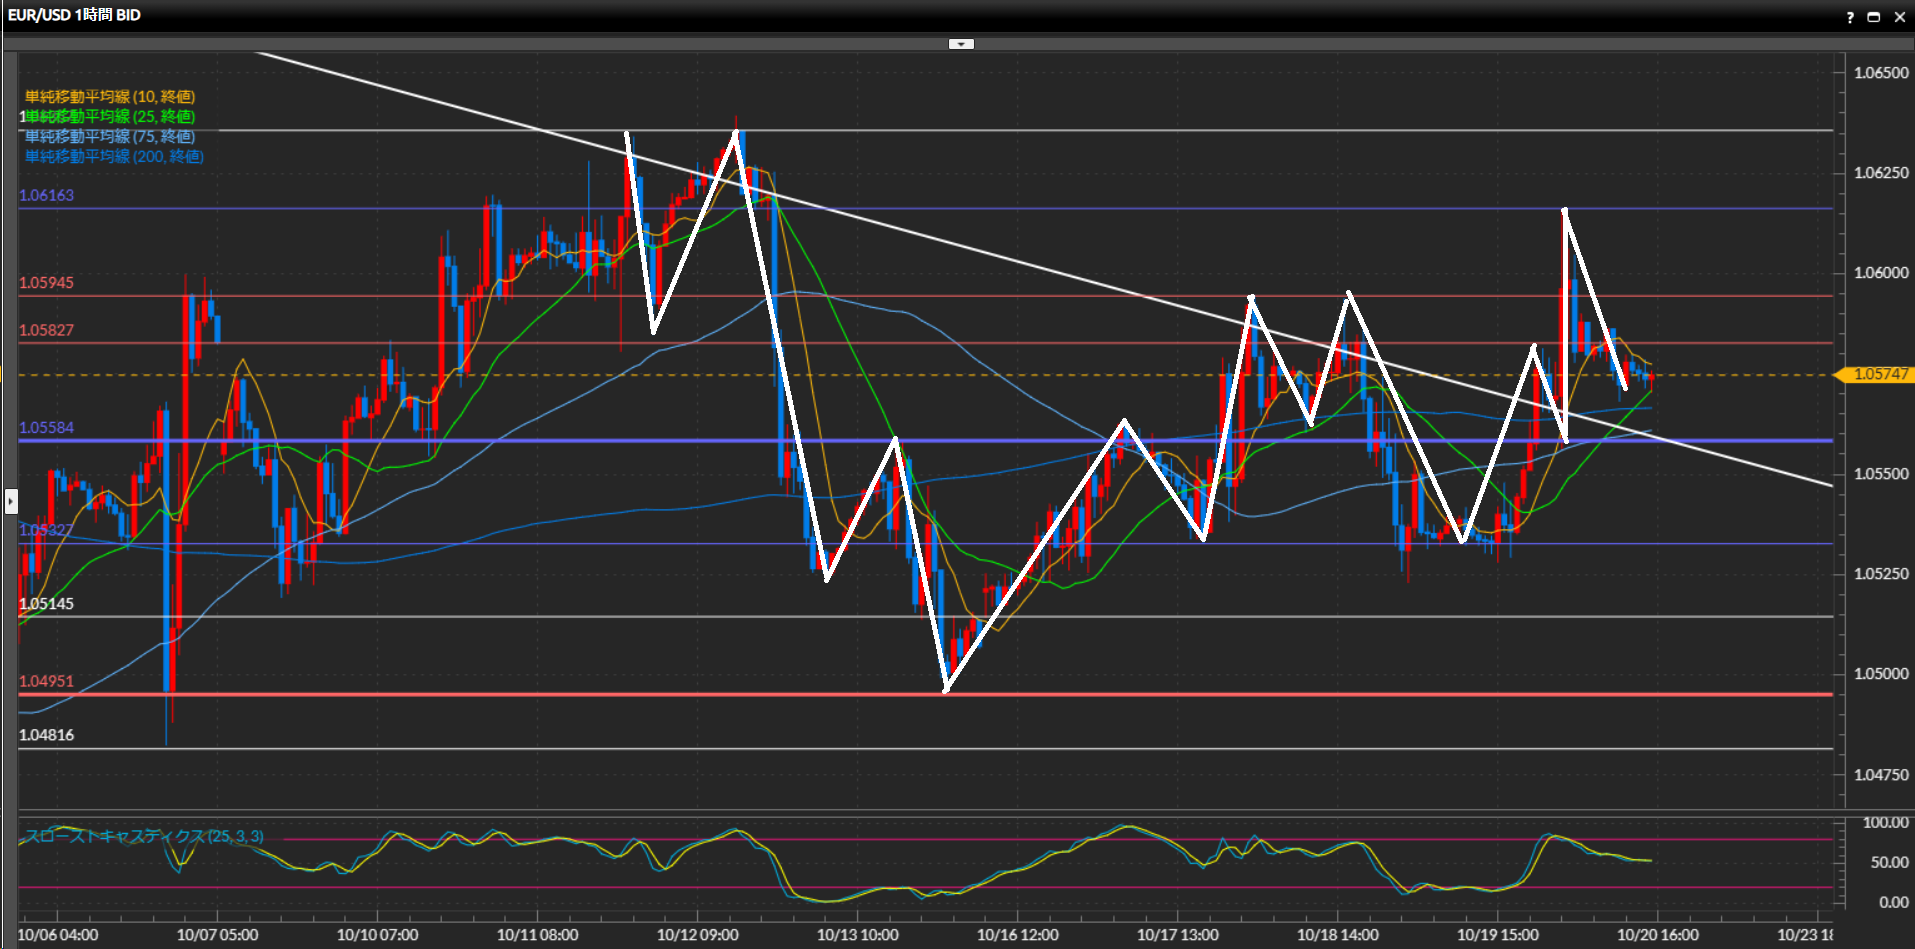Click the 1.04951 red support line label
1915x949 pixels.
coord(47,681)
